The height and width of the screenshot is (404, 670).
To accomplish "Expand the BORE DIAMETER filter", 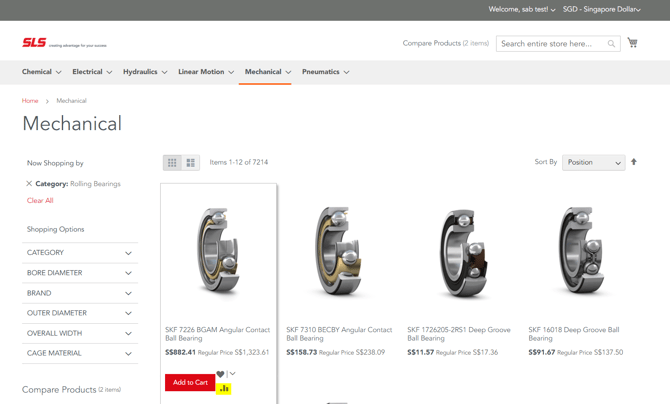I will (x=80, y=273).
